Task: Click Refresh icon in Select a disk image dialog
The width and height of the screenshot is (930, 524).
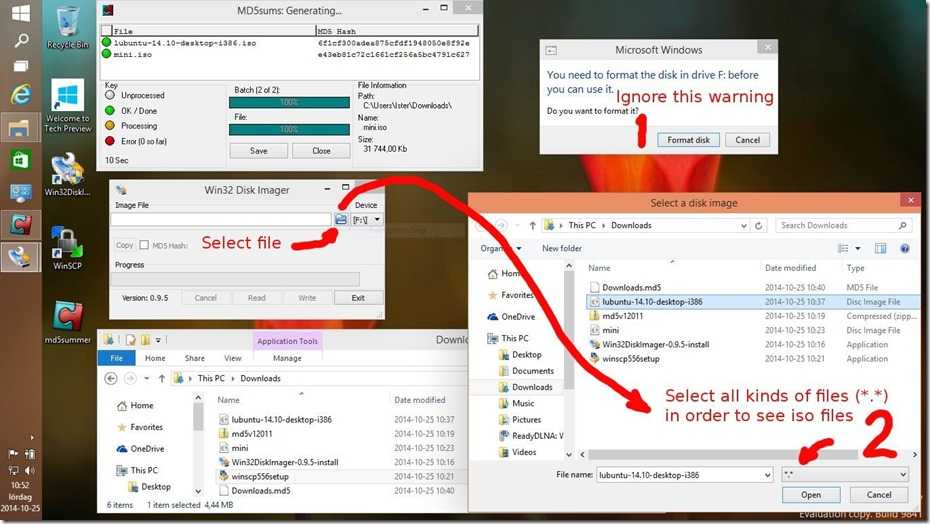Action: [758, 226]
